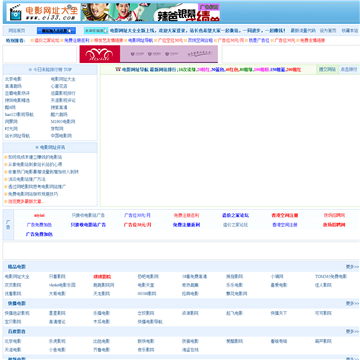Click the blue join button in nav bar
360x360 pixels.
[56, 31]
